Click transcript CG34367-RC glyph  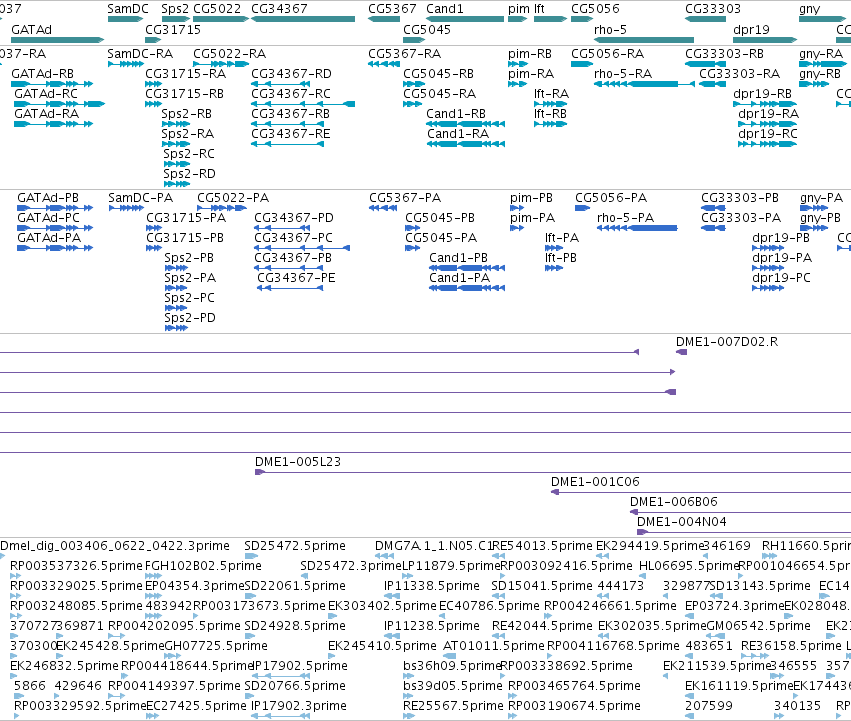(303, 104)
